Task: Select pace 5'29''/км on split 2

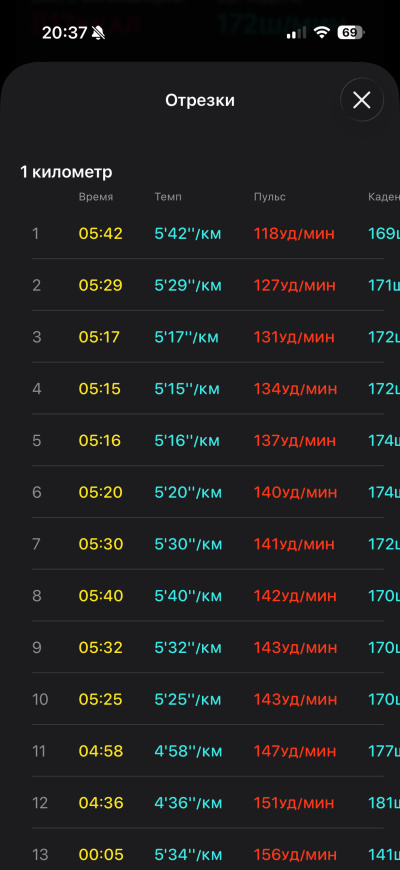Action: [188, 285]
